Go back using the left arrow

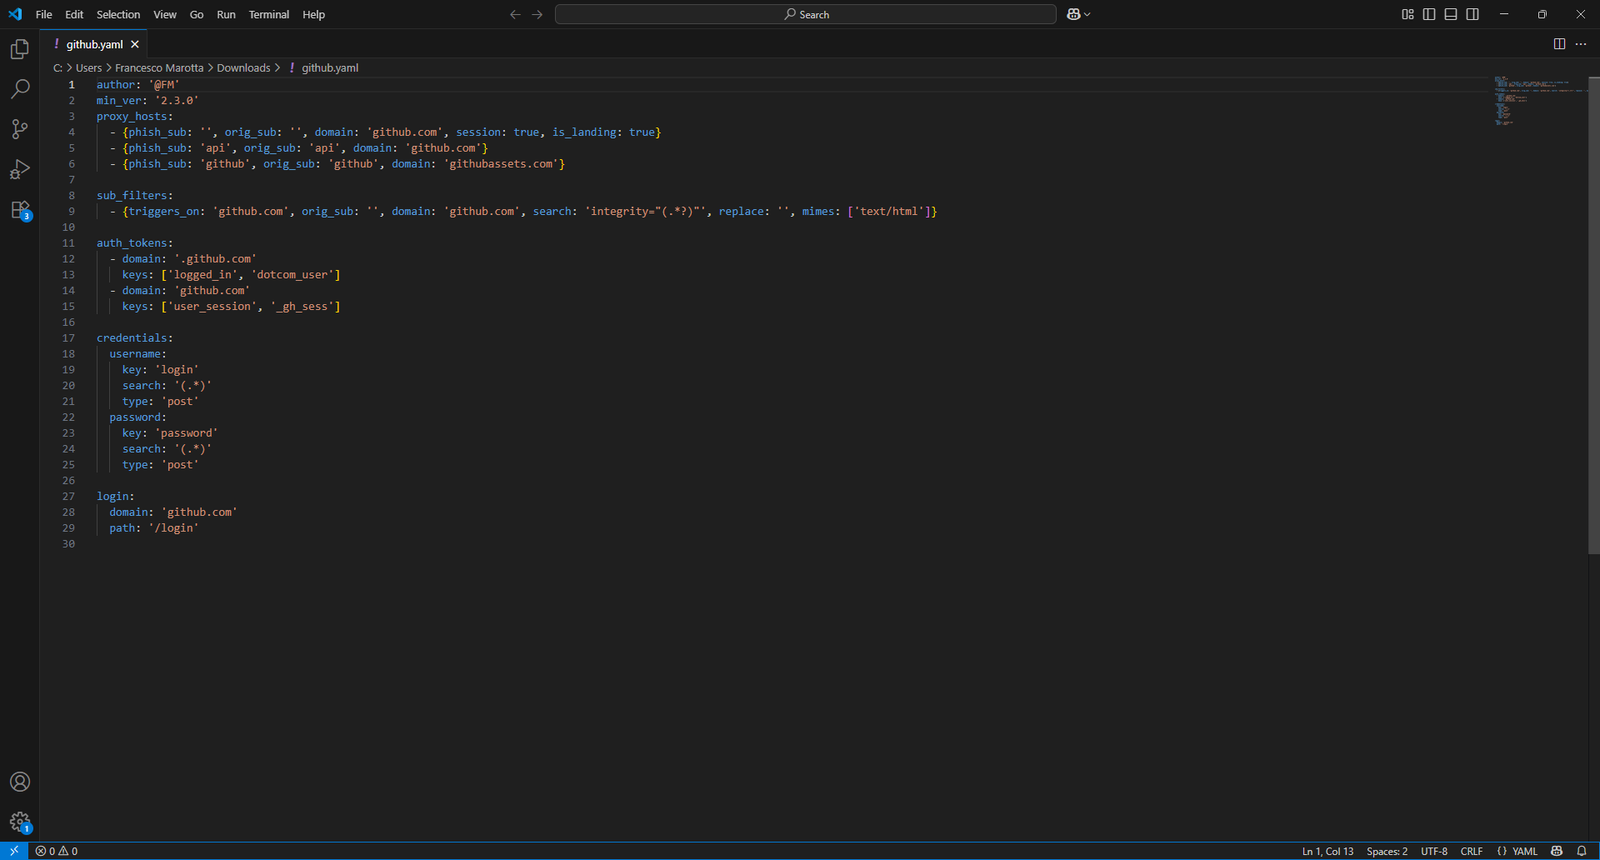tap(515, 14)
